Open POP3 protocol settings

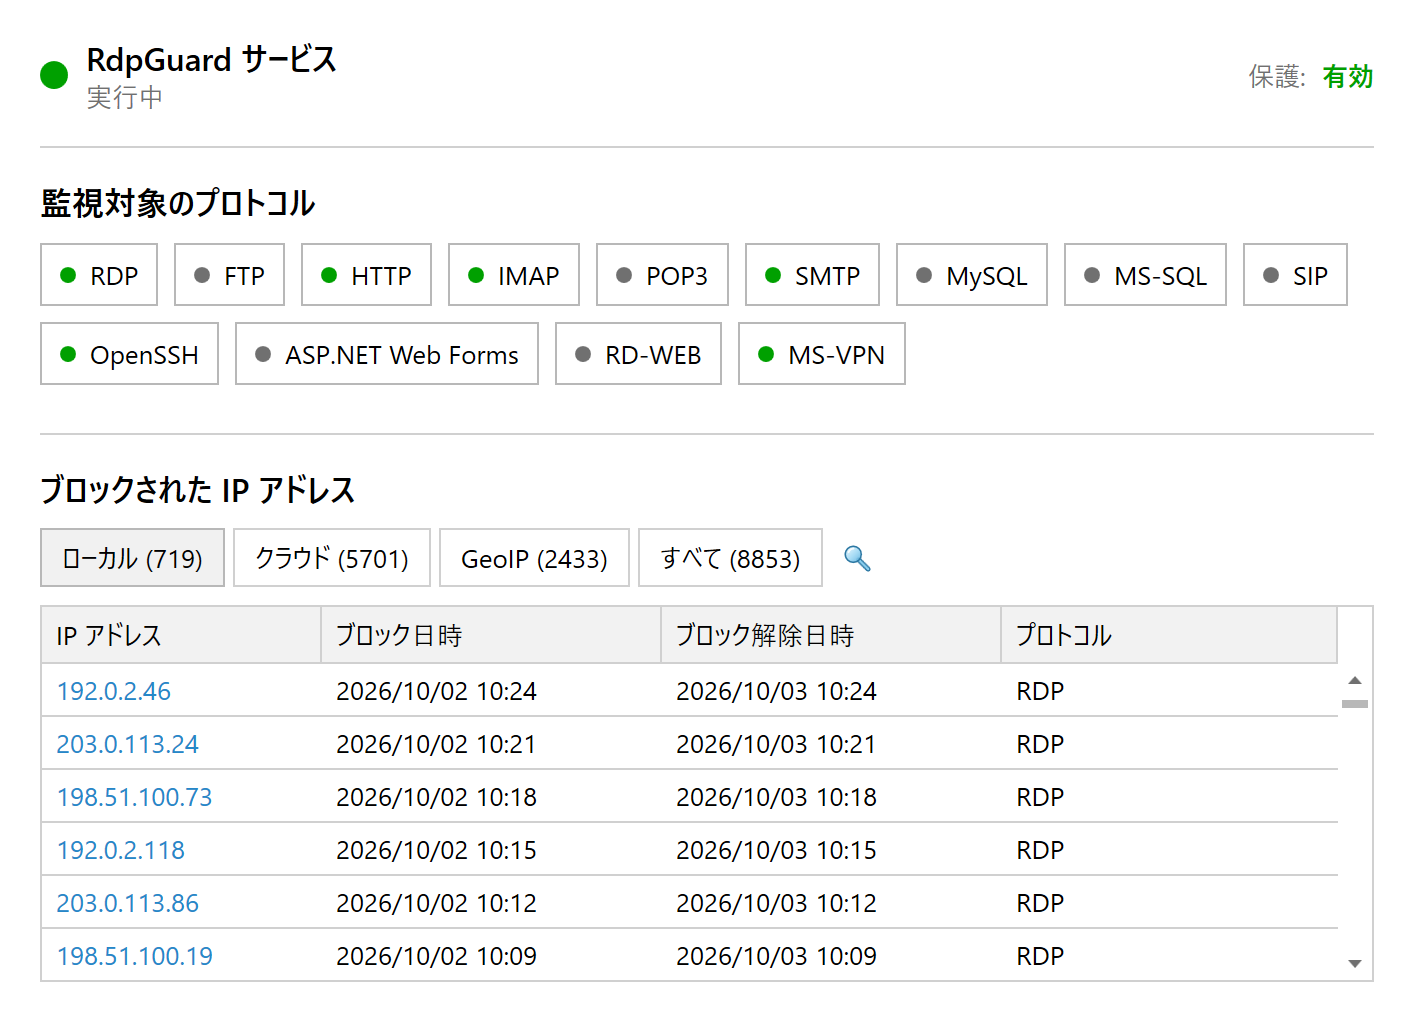pyautogui.click(x=662, y=275)
